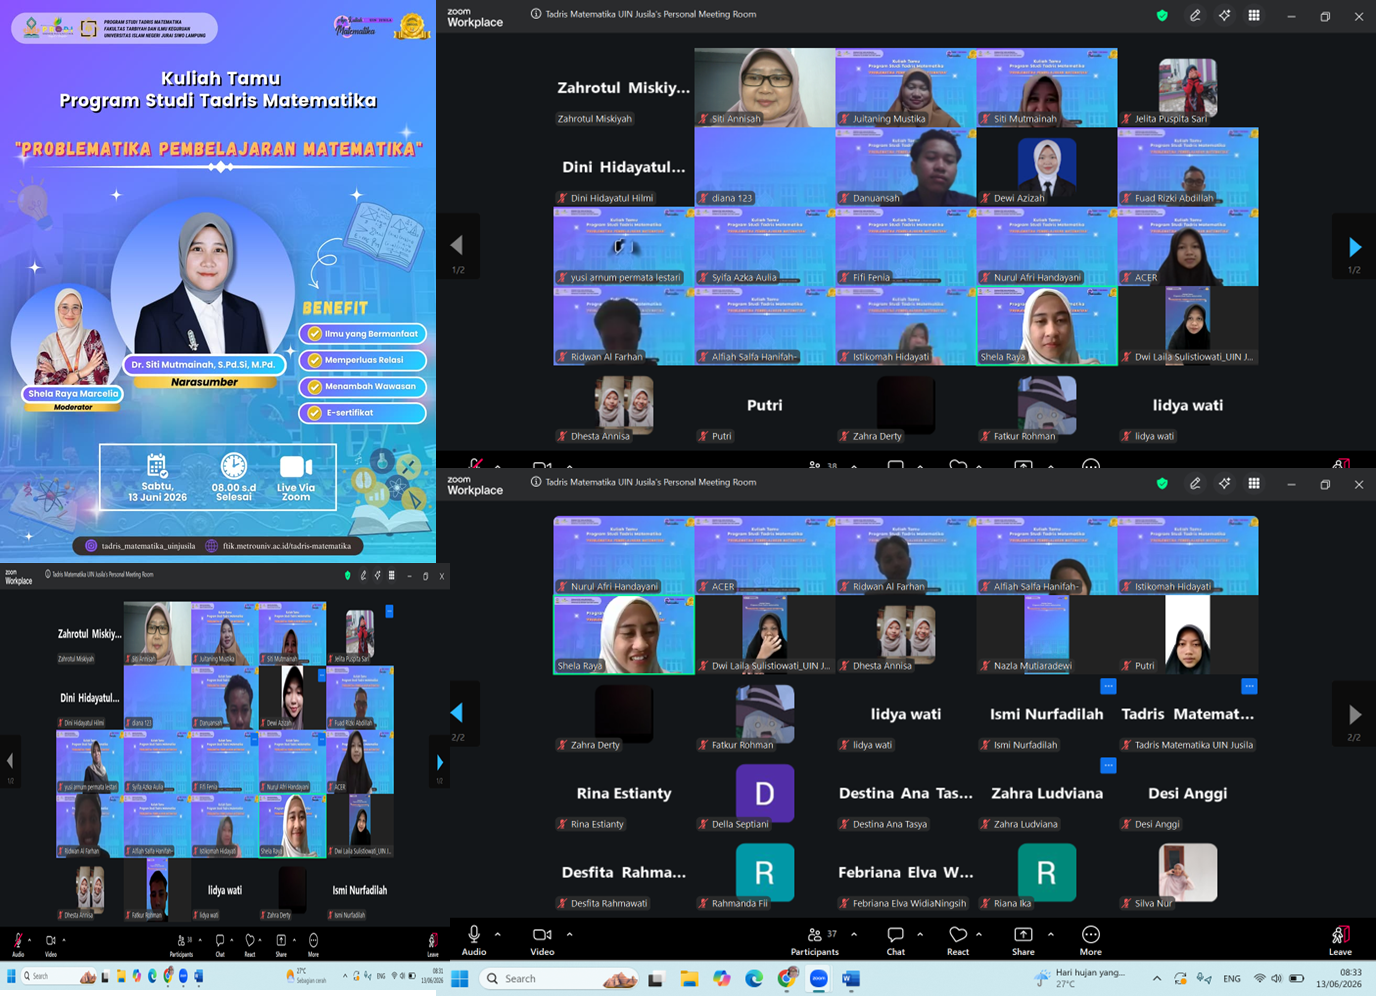
Task: Leave the meeting from the 37-participant toolbar
Action: point(1340,940)
